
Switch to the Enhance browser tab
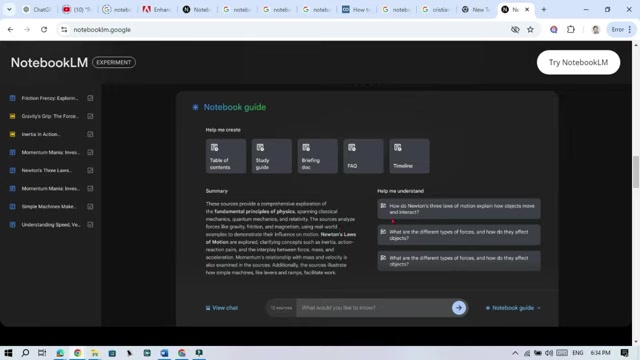click(156, 9)
